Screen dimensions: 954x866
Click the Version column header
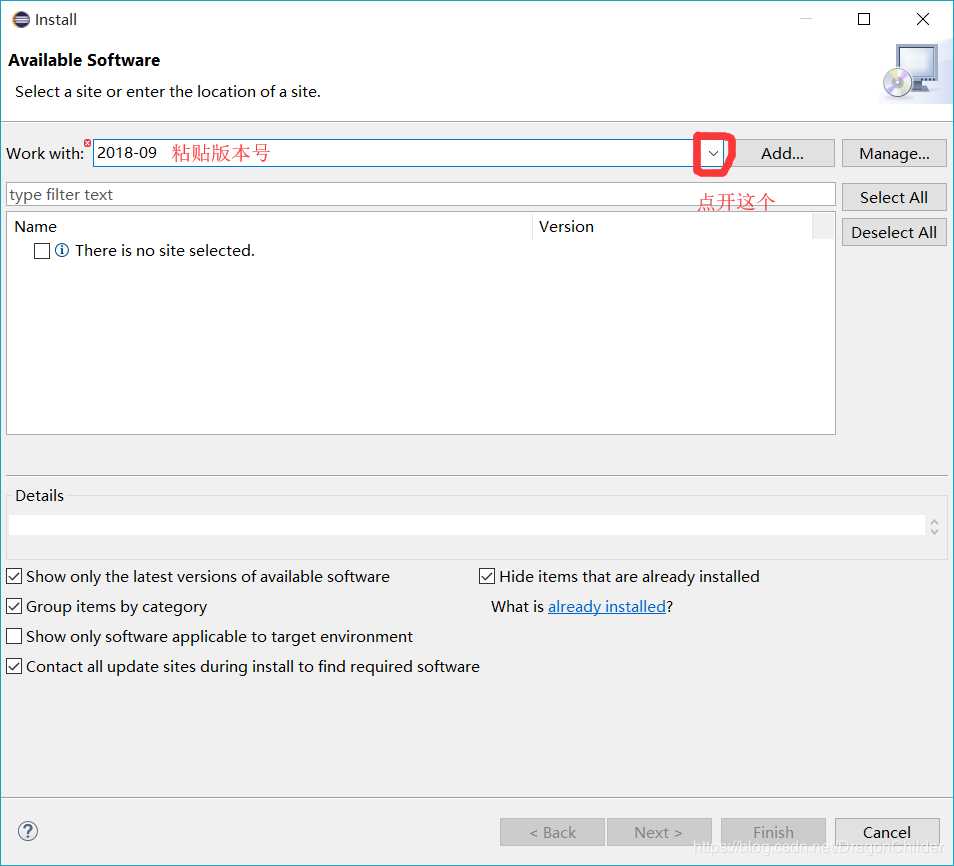click(672, 226)
